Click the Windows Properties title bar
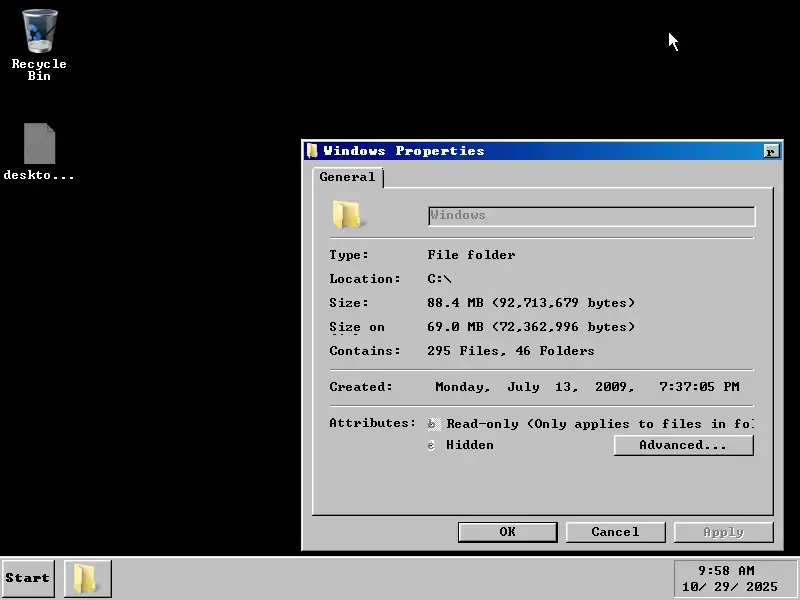Image resolution: width=800 pixels, height=600 pixels. (500, 150)
